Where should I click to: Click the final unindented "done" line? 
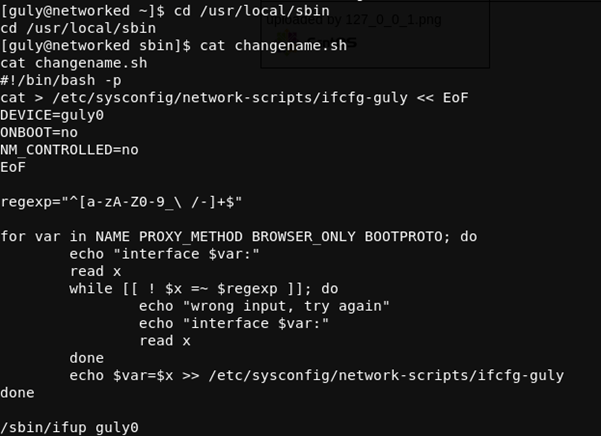pyautogui.click(x=18, y=393)
